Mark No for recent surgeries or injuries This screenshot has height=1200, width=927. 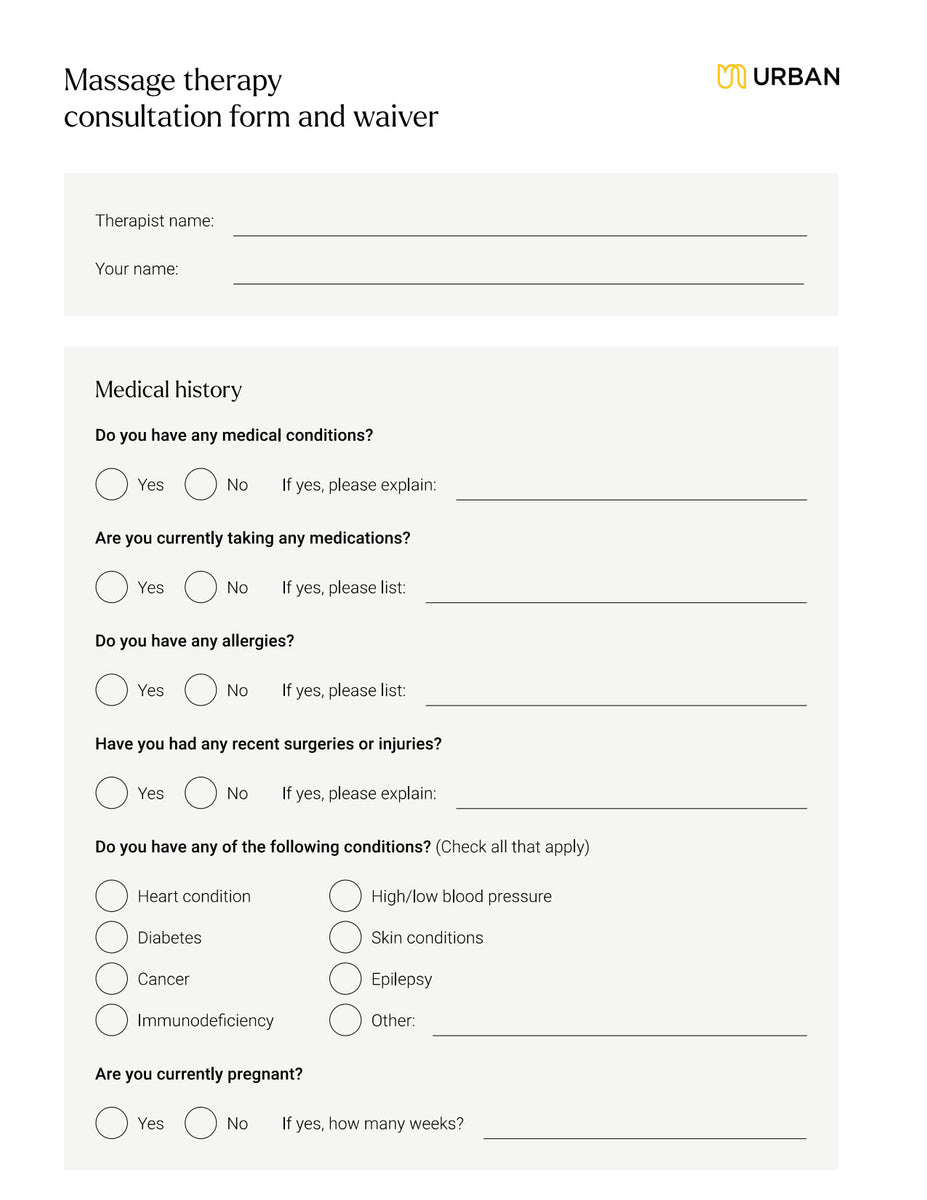[200, 793]
